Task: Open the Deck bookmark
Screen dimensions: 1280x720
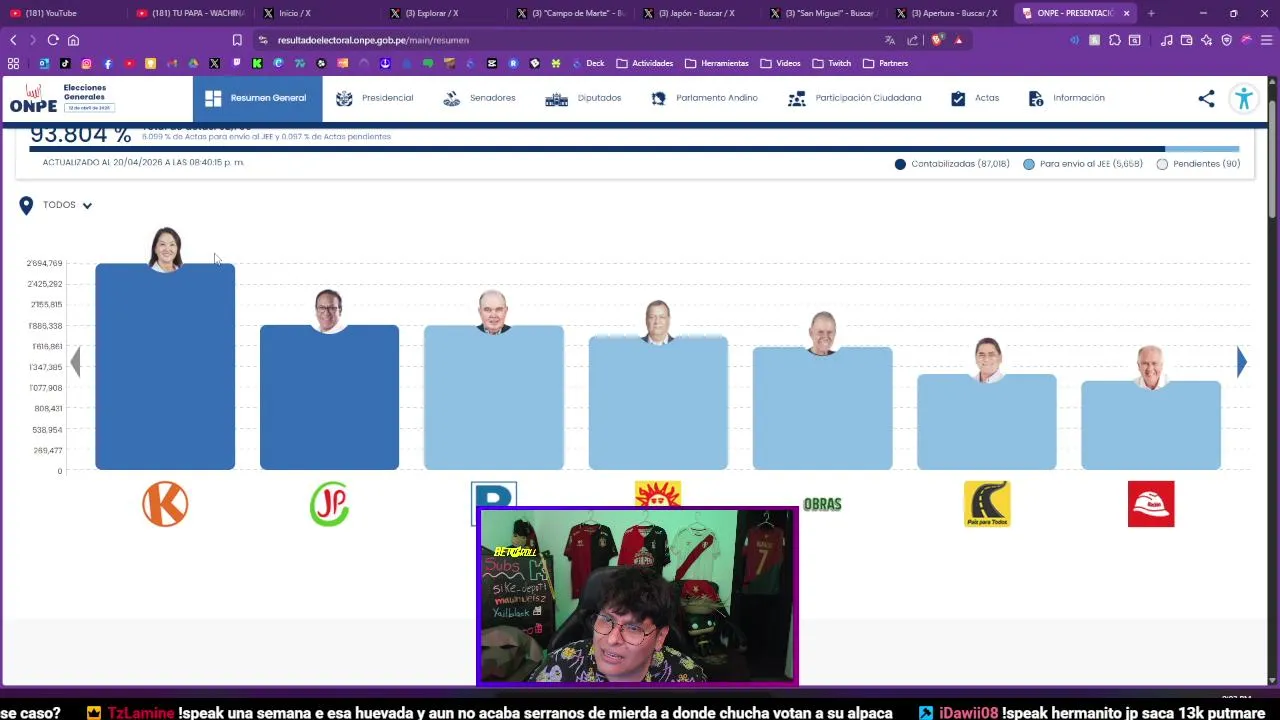Action: 588,63
